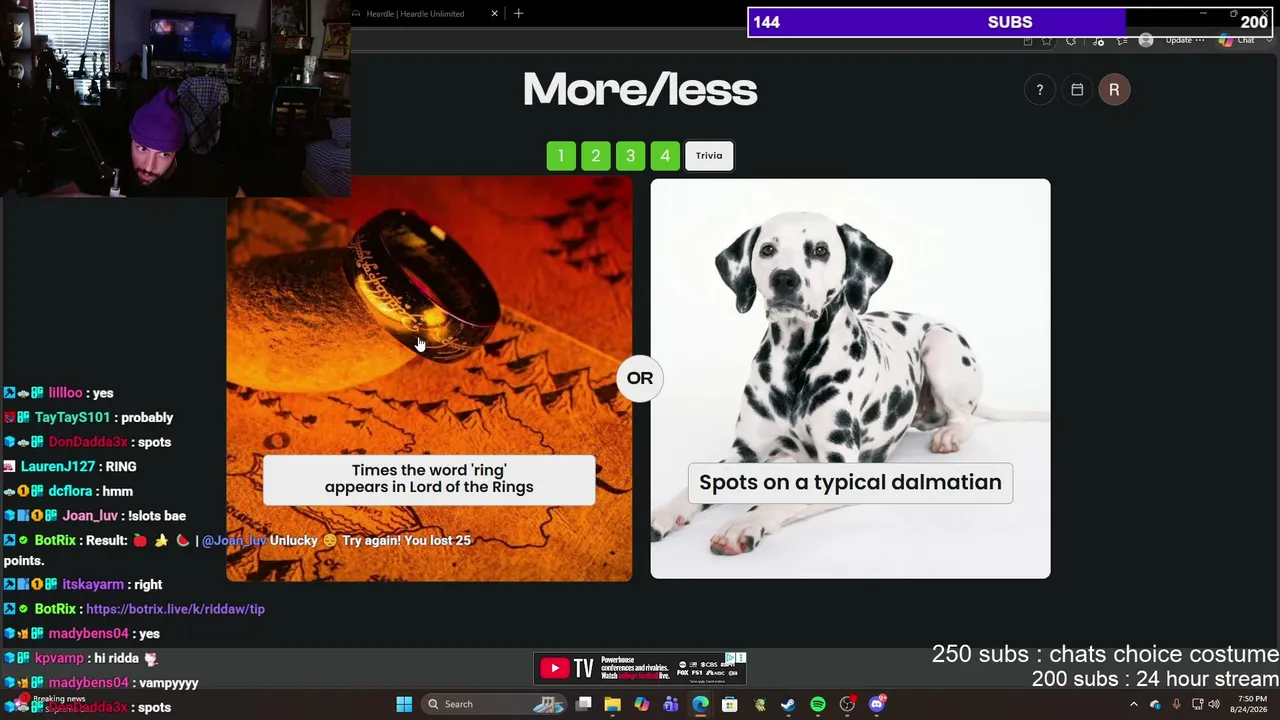The width and height of the screenshot is (1280, 720).
Task: Click the More/less game title
Action: point(640,90)
